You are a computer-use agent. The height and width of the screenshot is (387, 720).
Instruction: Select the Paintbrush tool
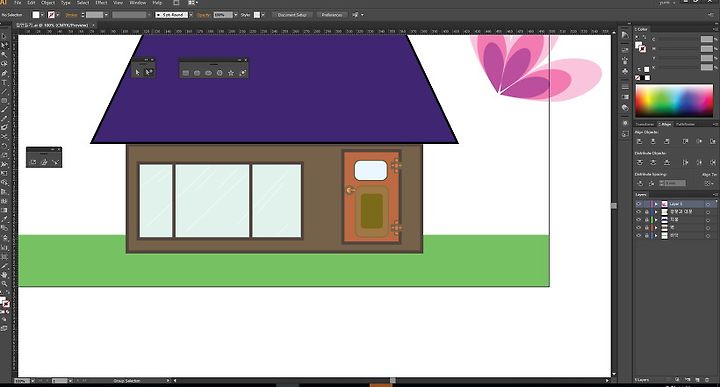pos(5,109)
